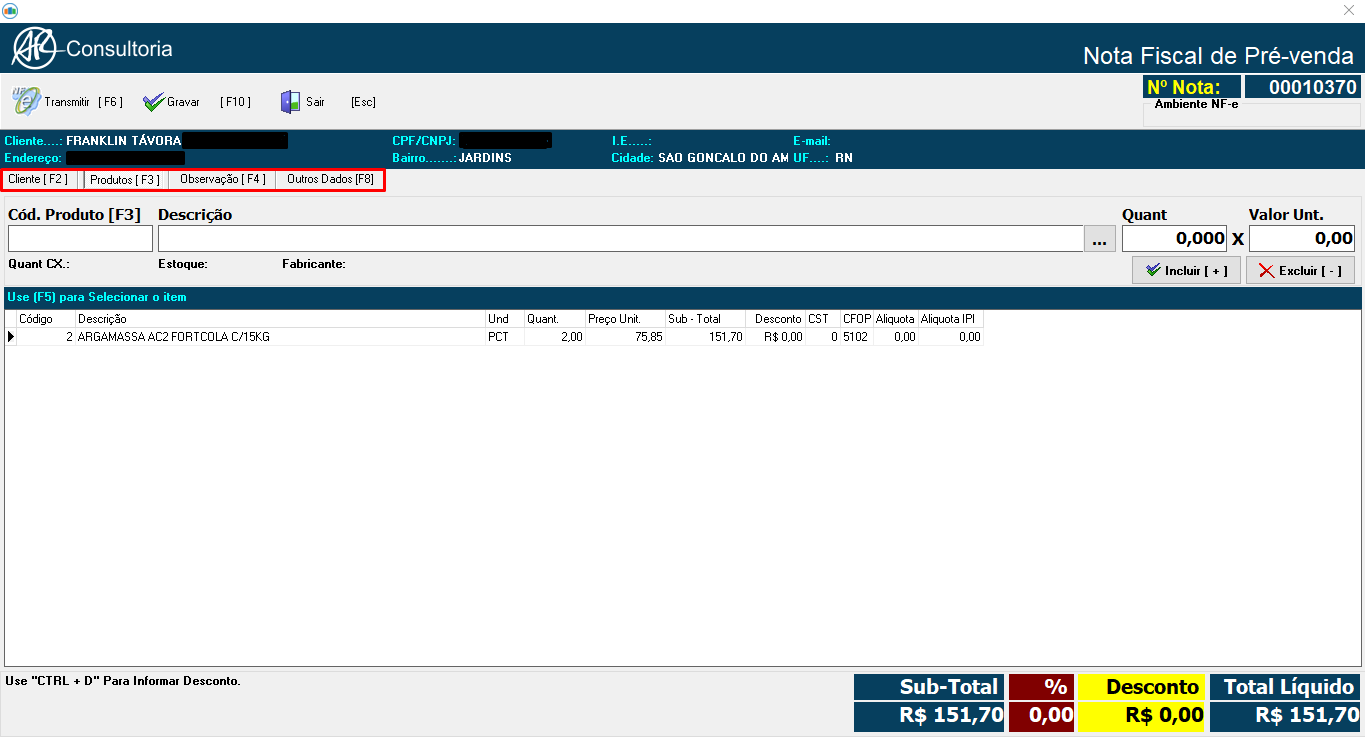1365x737 pixels.
Task: Click the Quant. column header
Action: [x=555, y=319]
